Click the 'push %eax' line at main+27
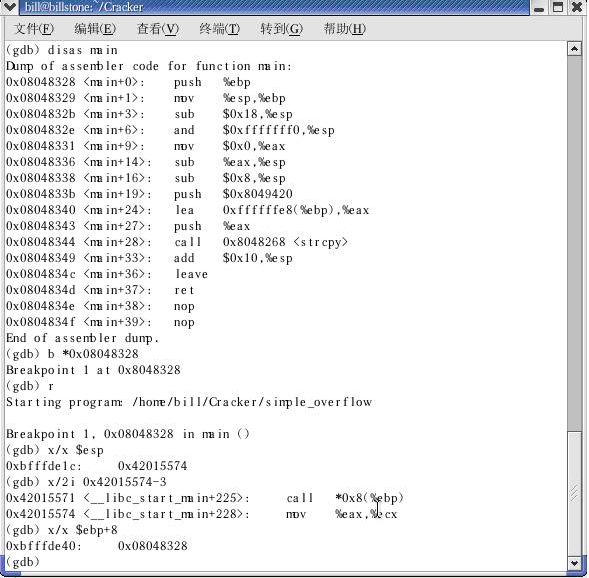 [x=128, y=226]
